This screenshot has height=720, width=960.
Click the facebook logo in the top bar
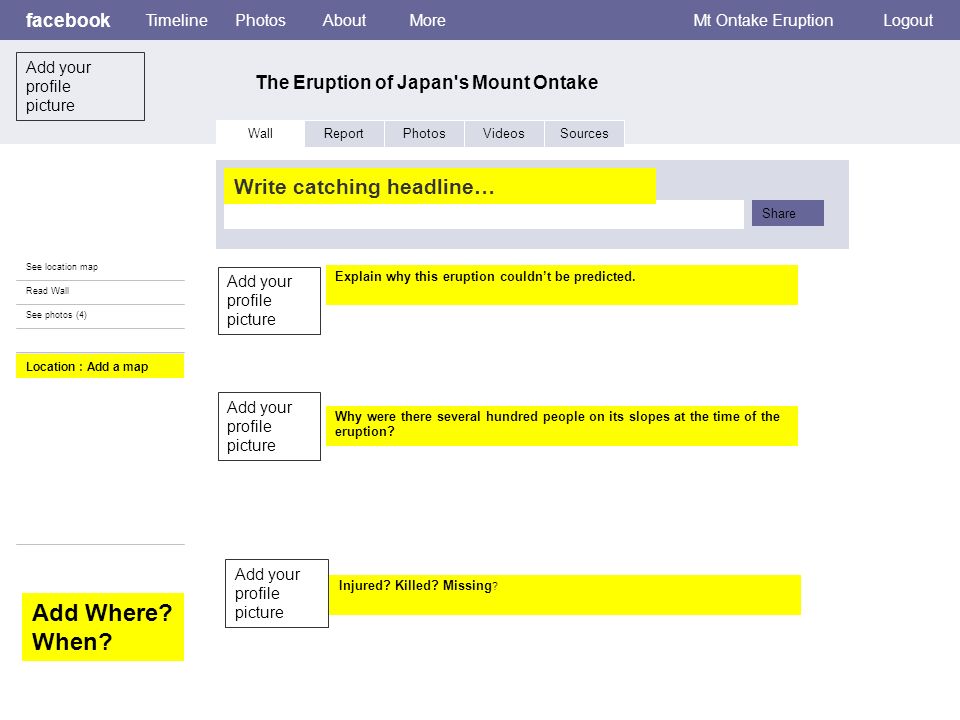coord(67,20)
